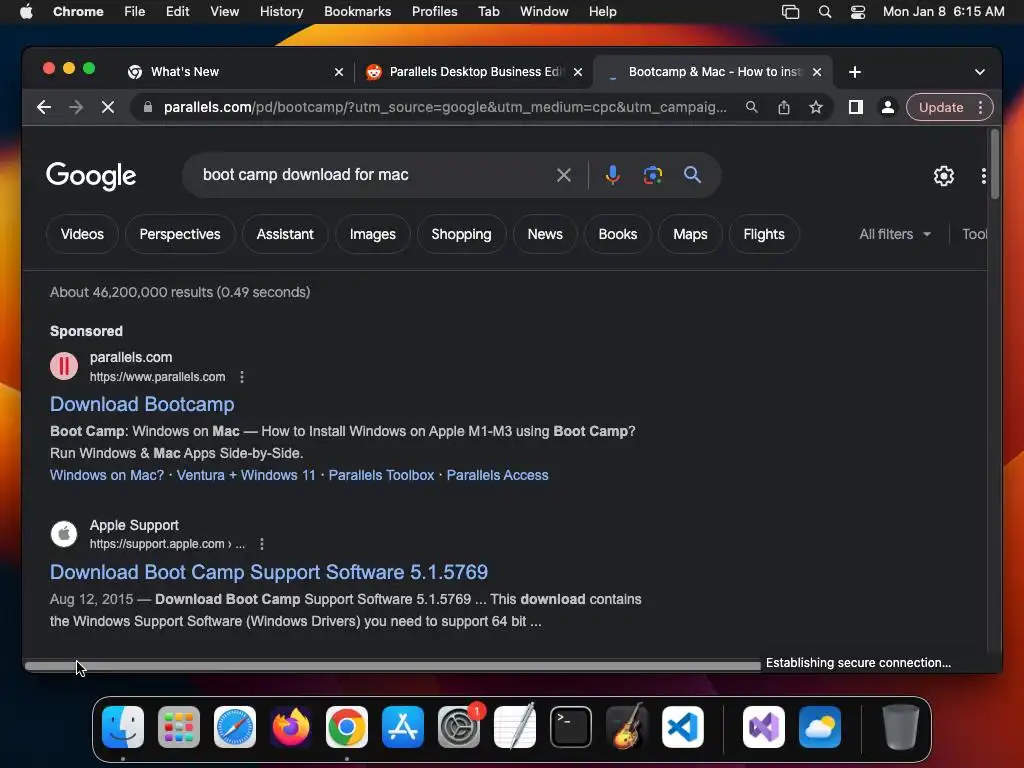This screenshot has width=1024, height=768.
Task: Open the Bookmarks menu
Action: pos(357,12)
